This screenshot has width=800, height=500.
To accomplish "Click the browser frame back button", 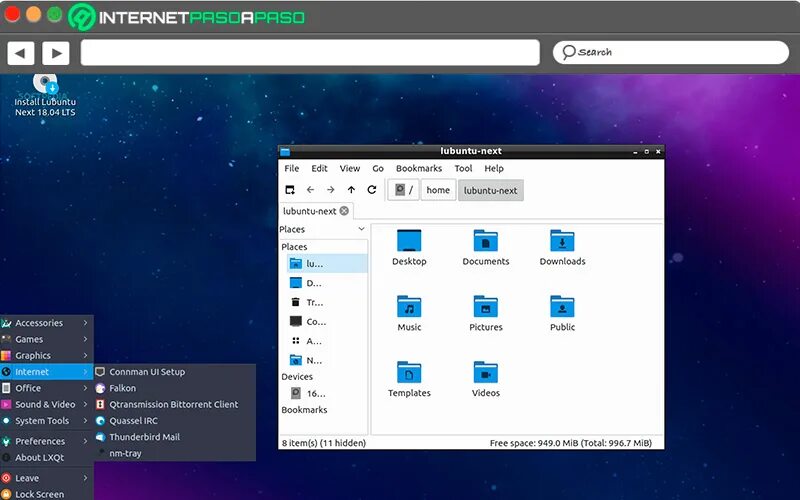I will [x=20, y=53].
